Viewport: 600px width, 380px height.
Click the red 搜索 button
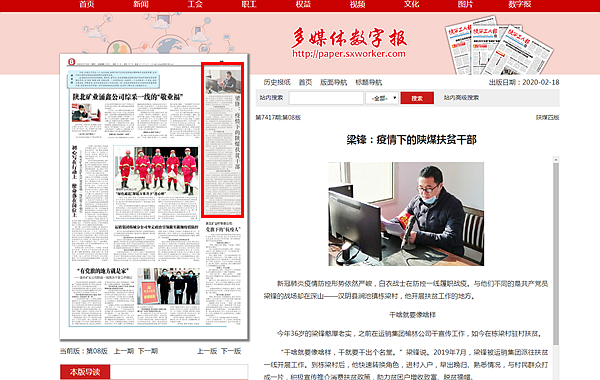[417, 98]
